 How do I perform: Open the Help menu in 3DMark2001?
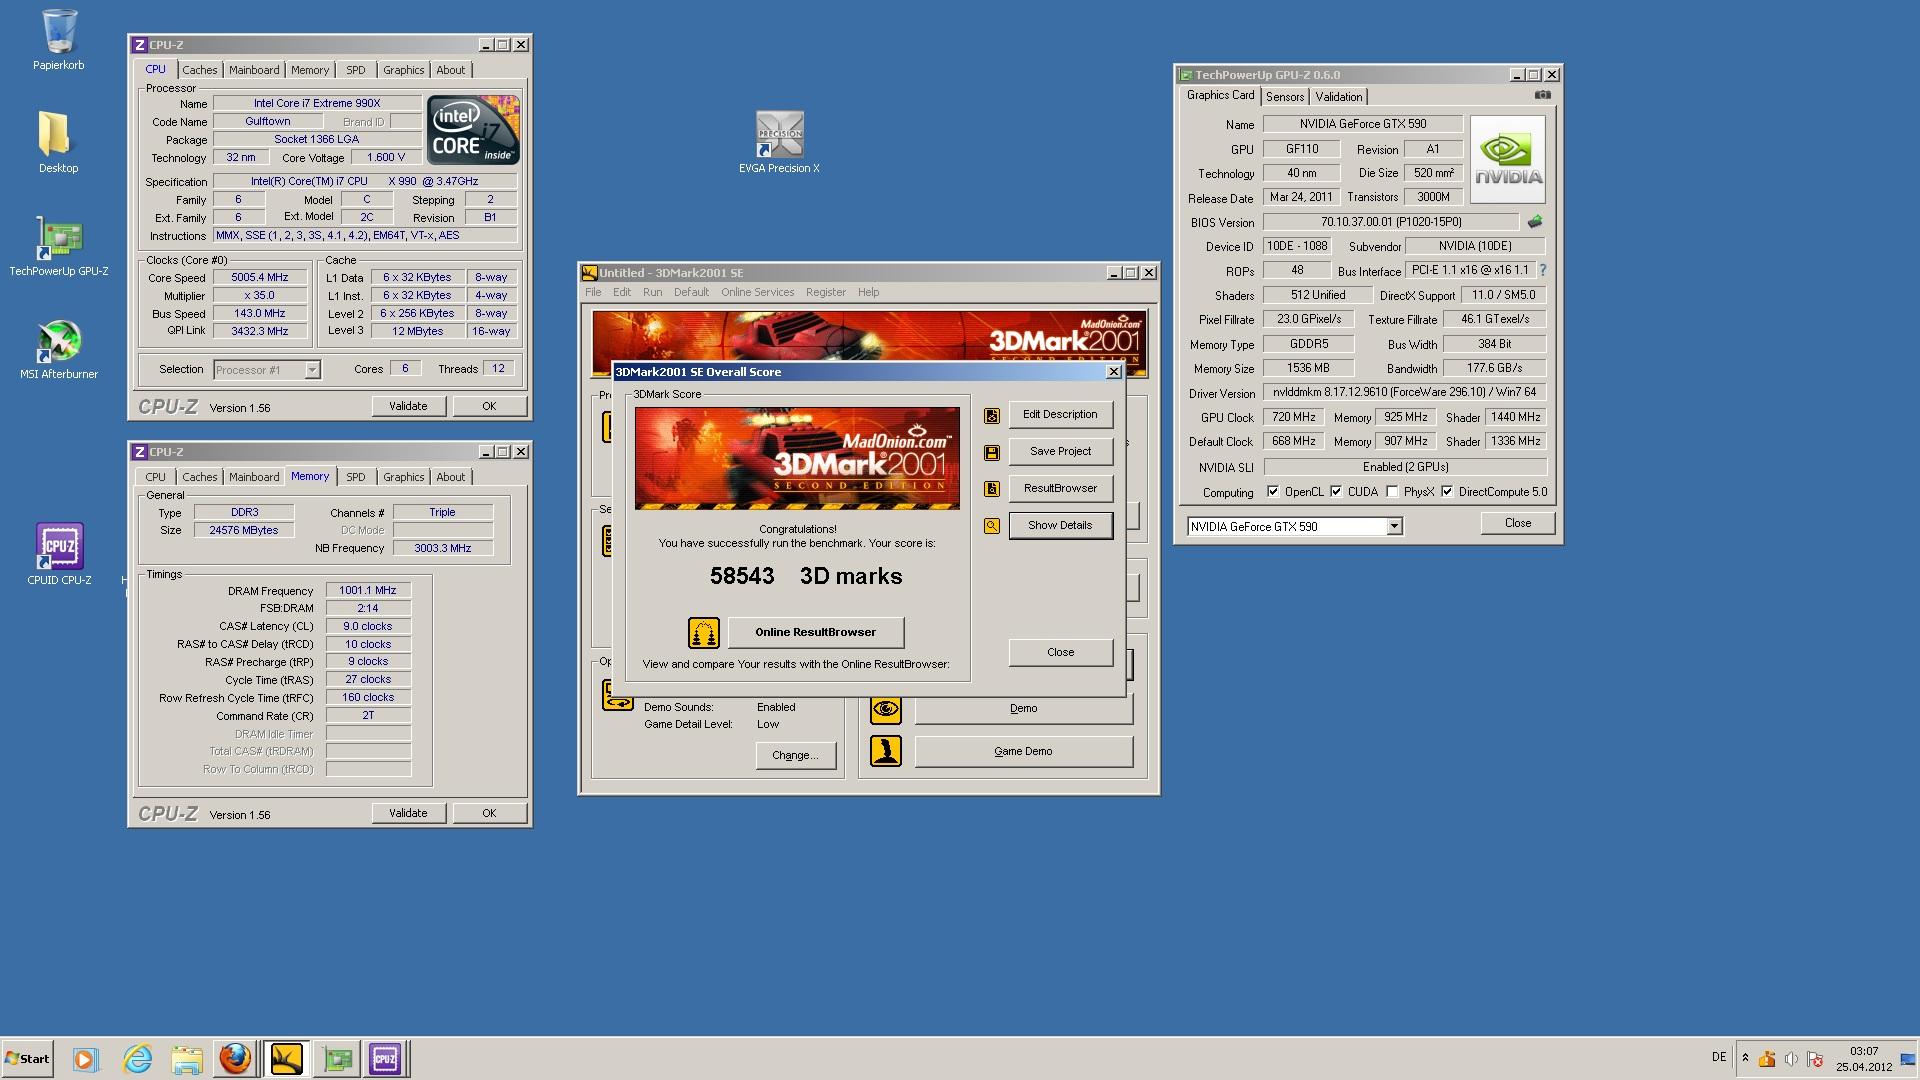coord(868,293)
